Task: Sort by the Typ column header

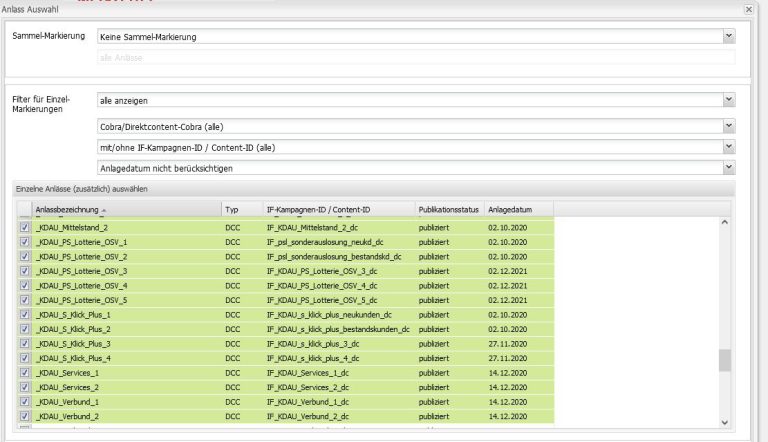Action: 241,209
